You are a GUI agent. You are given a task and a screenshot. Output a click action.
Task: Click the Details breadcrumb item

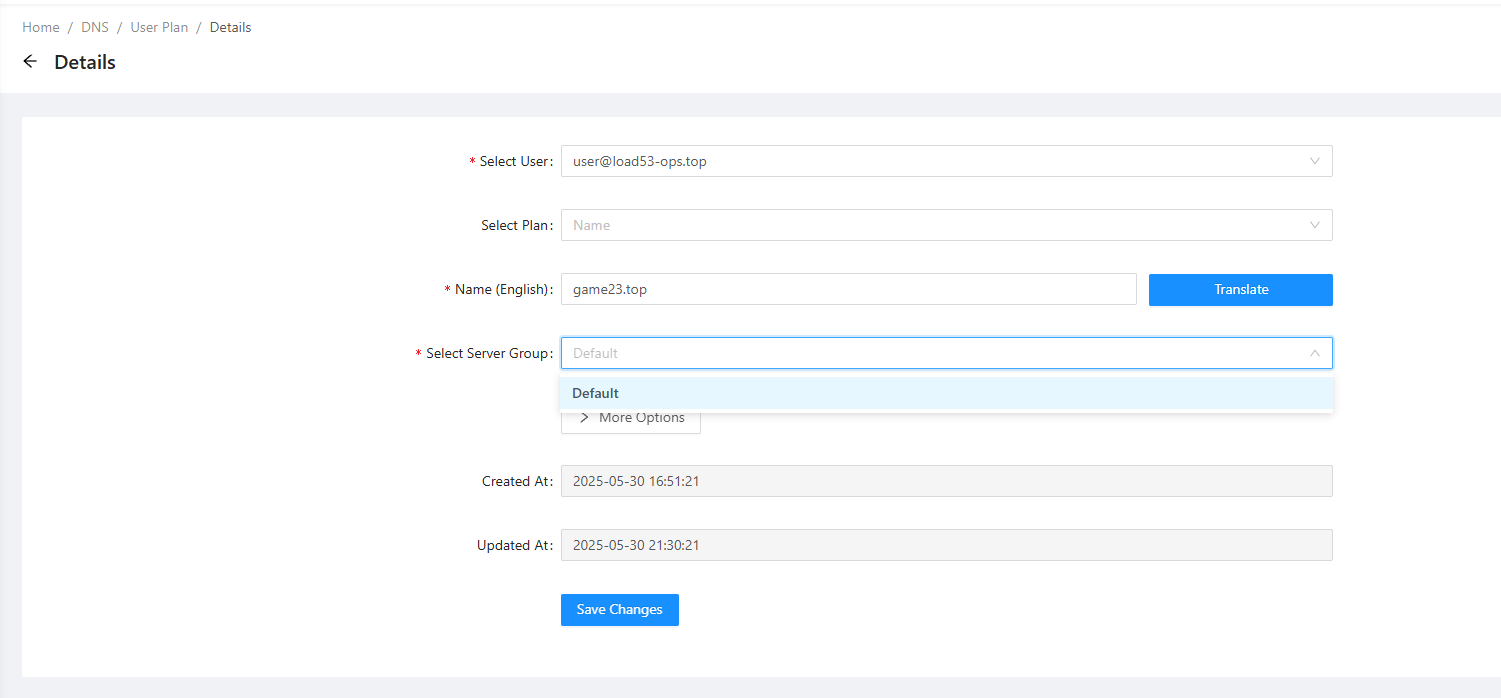coord(230,27)
